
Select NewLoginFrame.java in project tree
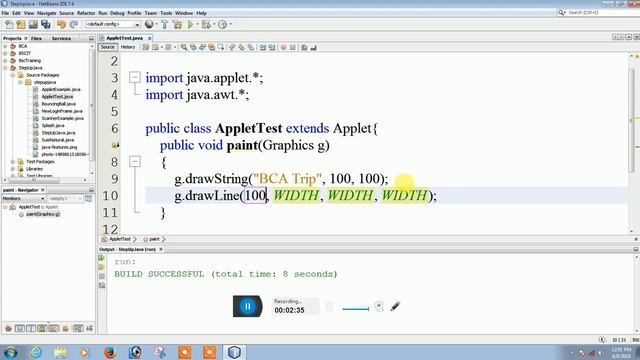[x=62, y=111]
